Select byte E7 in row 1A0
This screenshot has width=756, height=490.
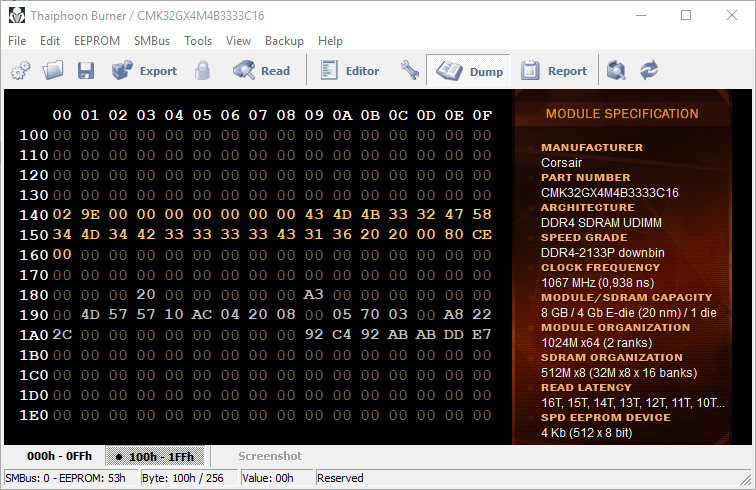(x=482, y=334)
